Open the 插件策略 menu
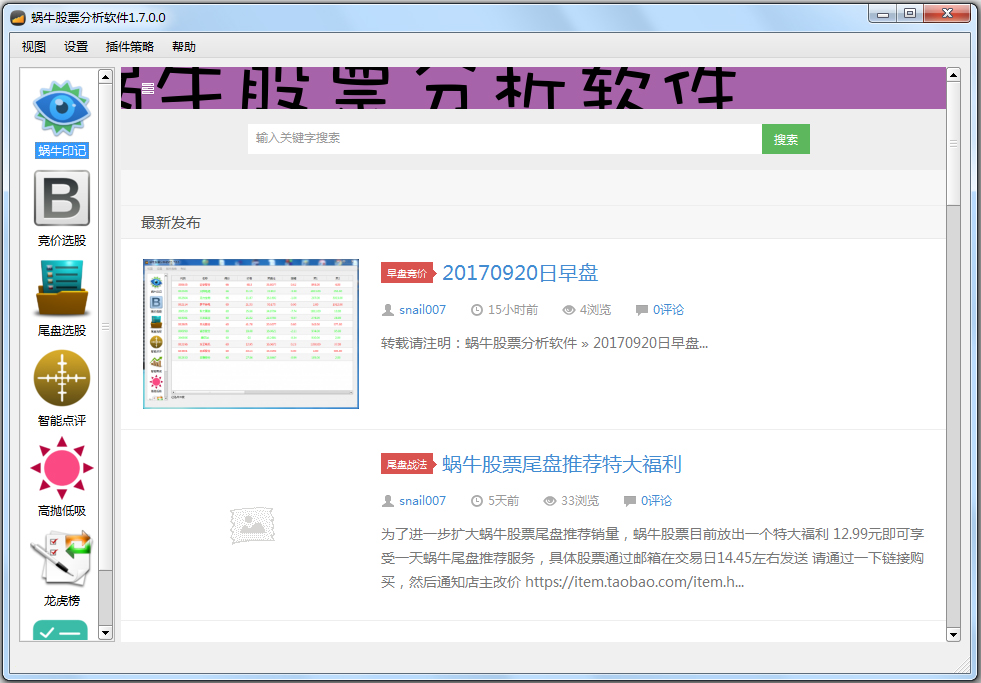 coord(130,46)
